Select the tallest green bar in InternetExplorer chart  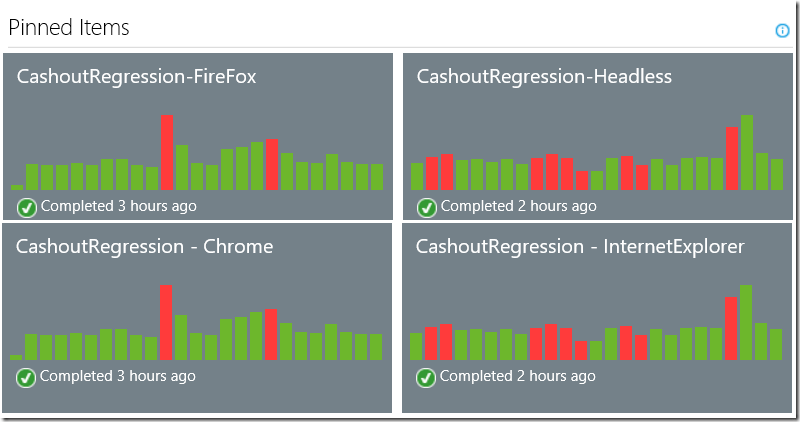(x=746, y=322)
